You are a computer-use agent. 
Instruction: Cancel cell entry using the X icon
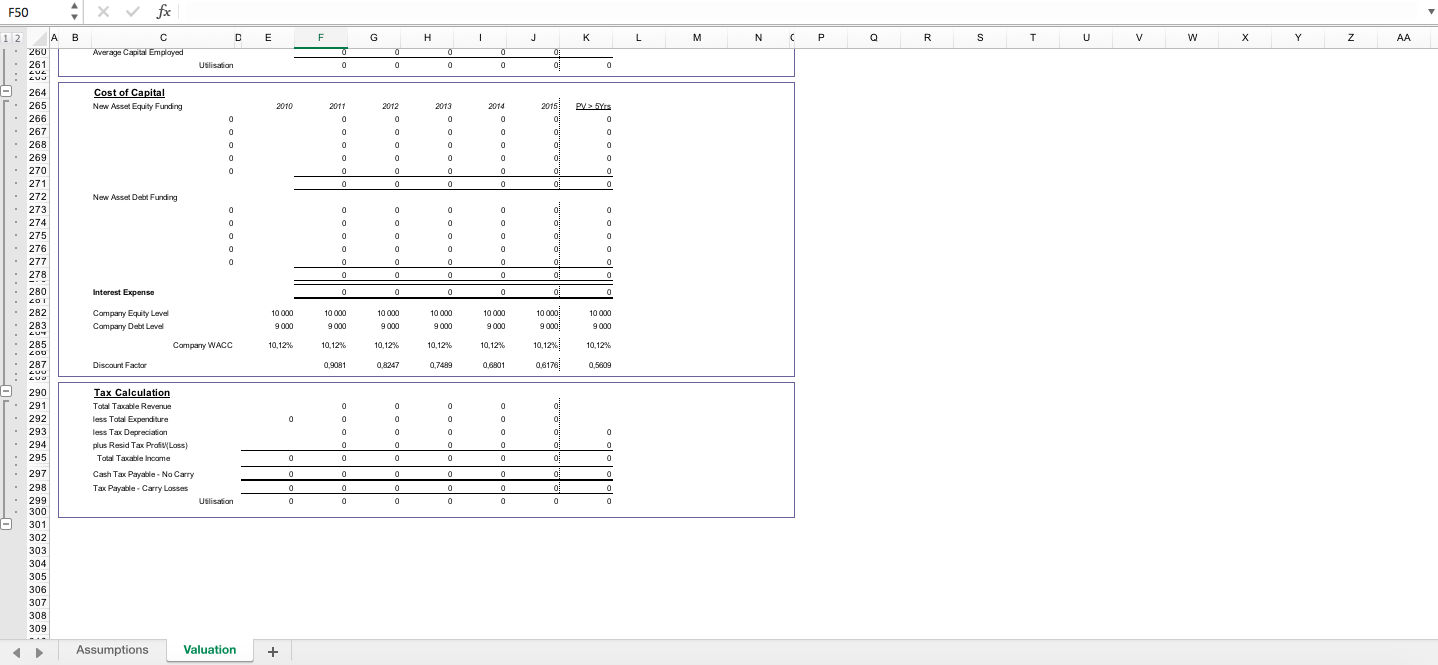(104, 12)
